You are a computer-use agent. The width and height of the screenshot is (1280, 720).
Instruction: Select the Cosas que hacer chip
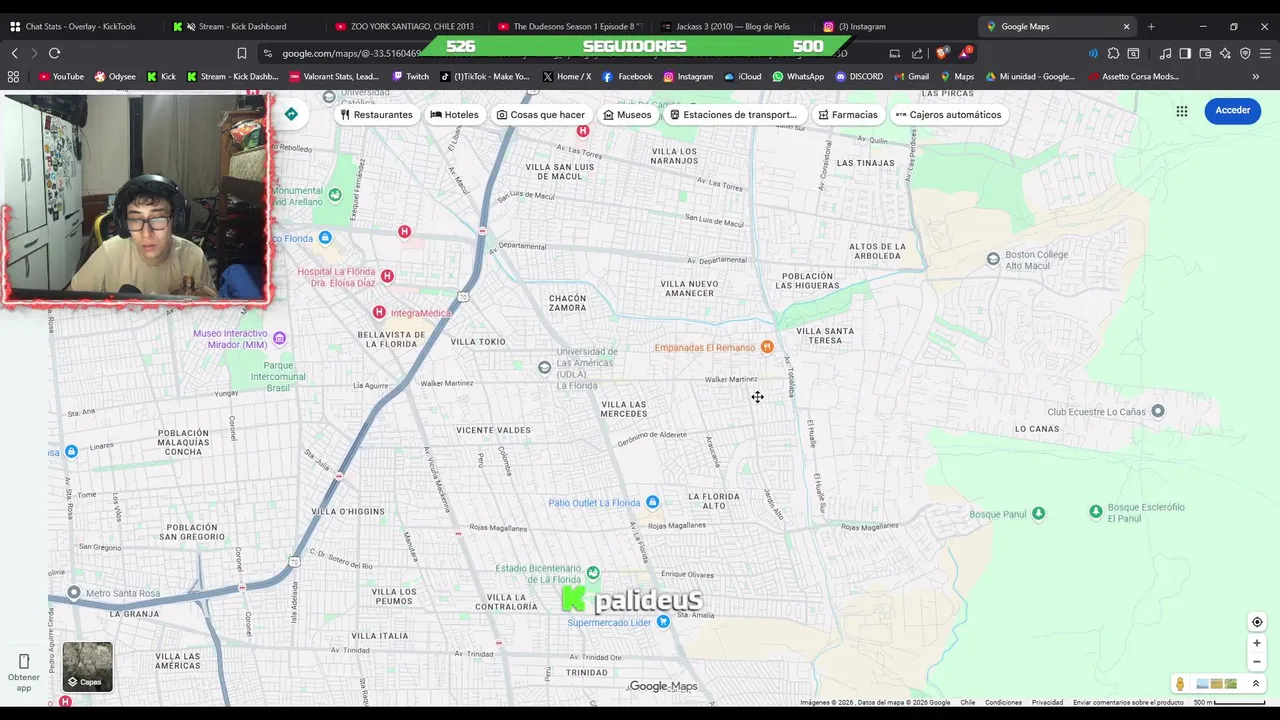pos(541,114)
